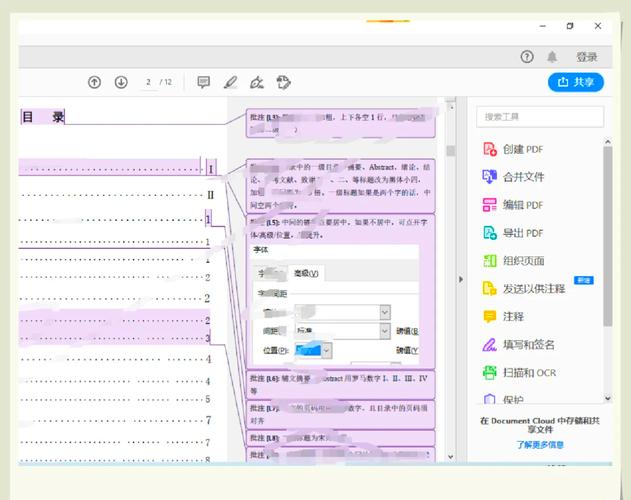Click the document scrollbar thumb

(451, 151)
